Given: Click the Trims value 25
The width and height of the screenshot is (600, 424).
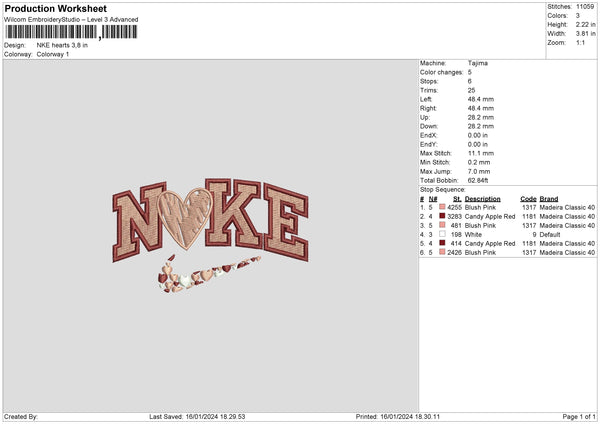Looking at the screenshot, I should (471, 90).
